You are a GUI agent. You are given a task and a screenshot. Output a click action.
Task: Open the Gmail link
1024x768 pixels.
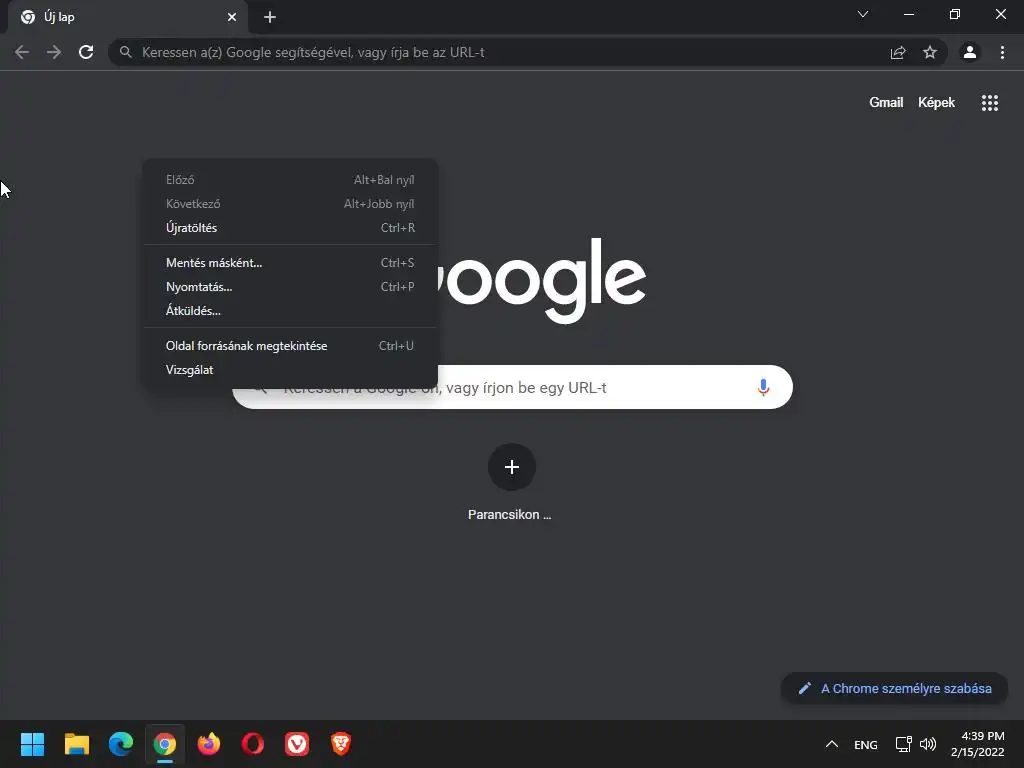(886, 103)
